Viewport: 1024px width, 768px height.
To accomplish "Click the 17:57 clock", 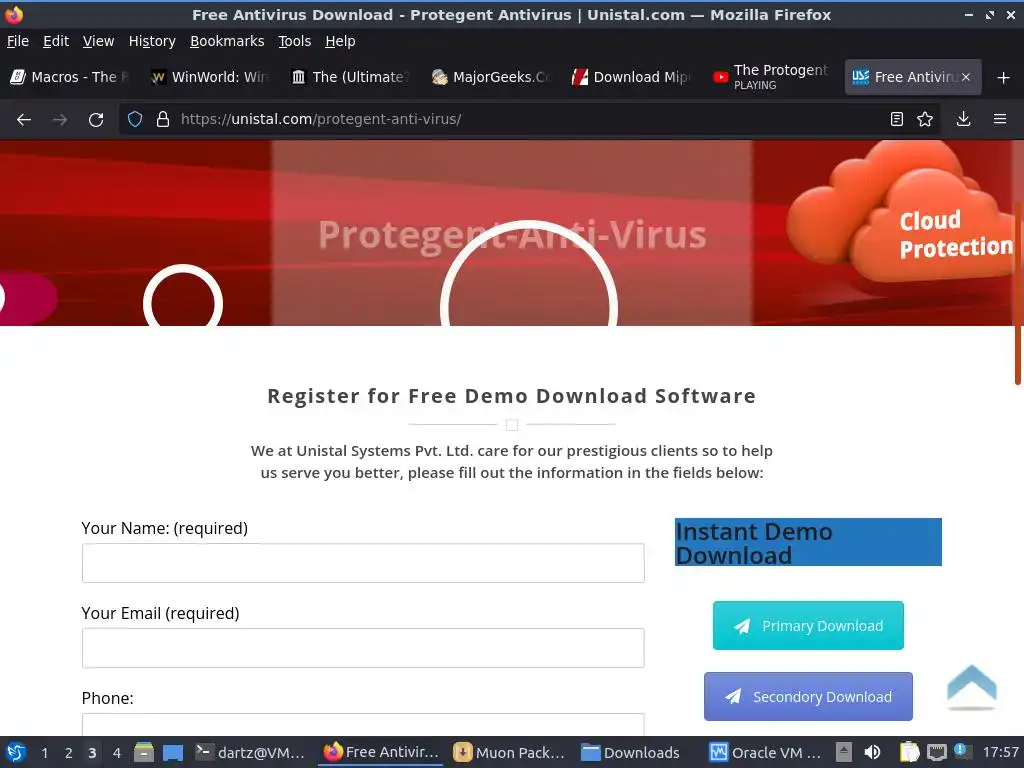I will click(x=1000, y=753).
